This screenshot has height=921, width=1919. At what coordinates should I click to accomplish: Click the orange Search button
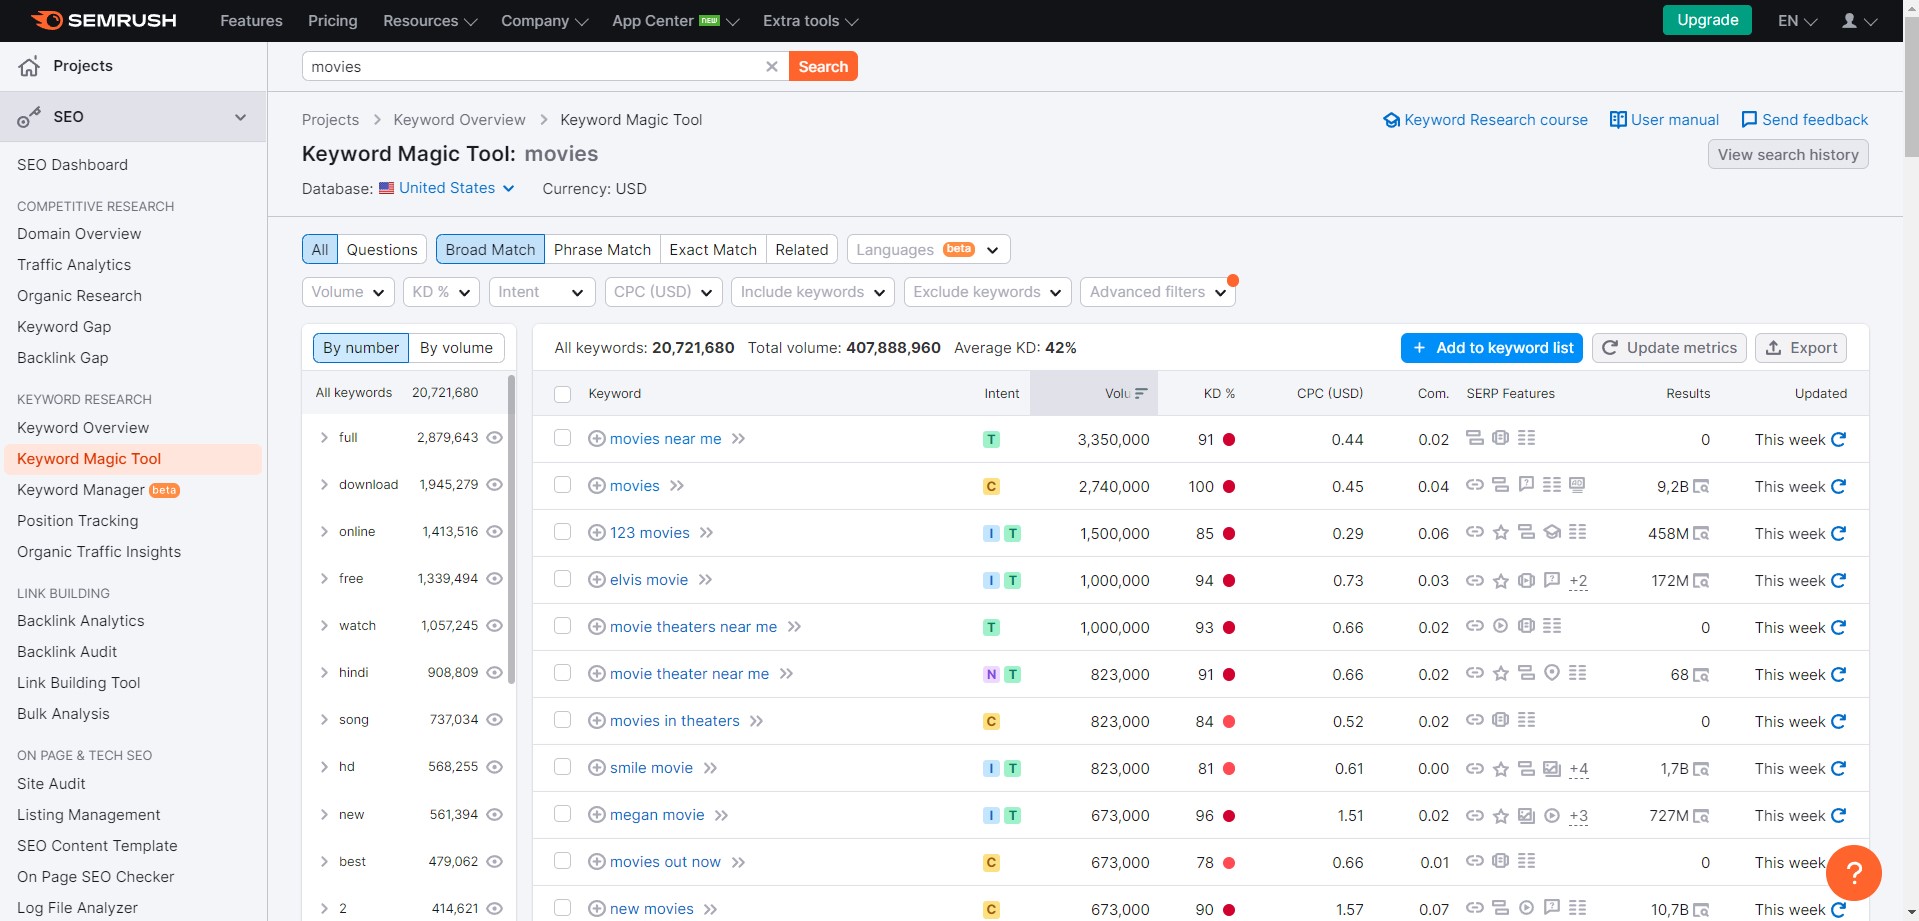click(823, 67)
